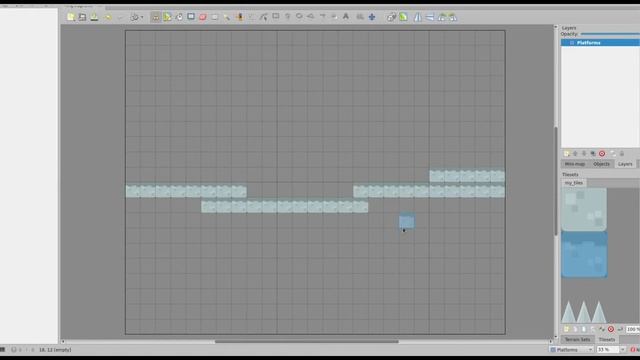Image resolution: width=640 pixels, height=360 pixels.
Task: Select the Terrain Brush tool
Action: (167, 17)
